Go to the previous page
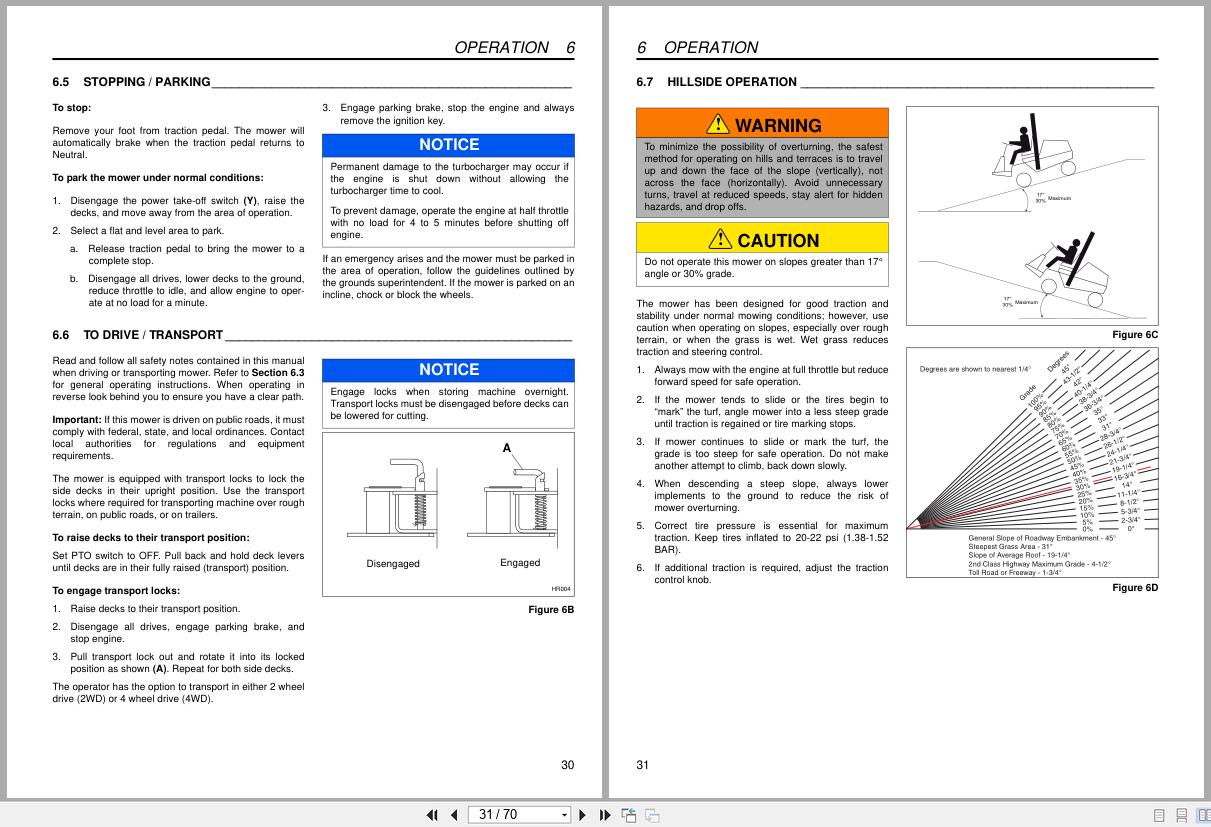 click(454, 815)
